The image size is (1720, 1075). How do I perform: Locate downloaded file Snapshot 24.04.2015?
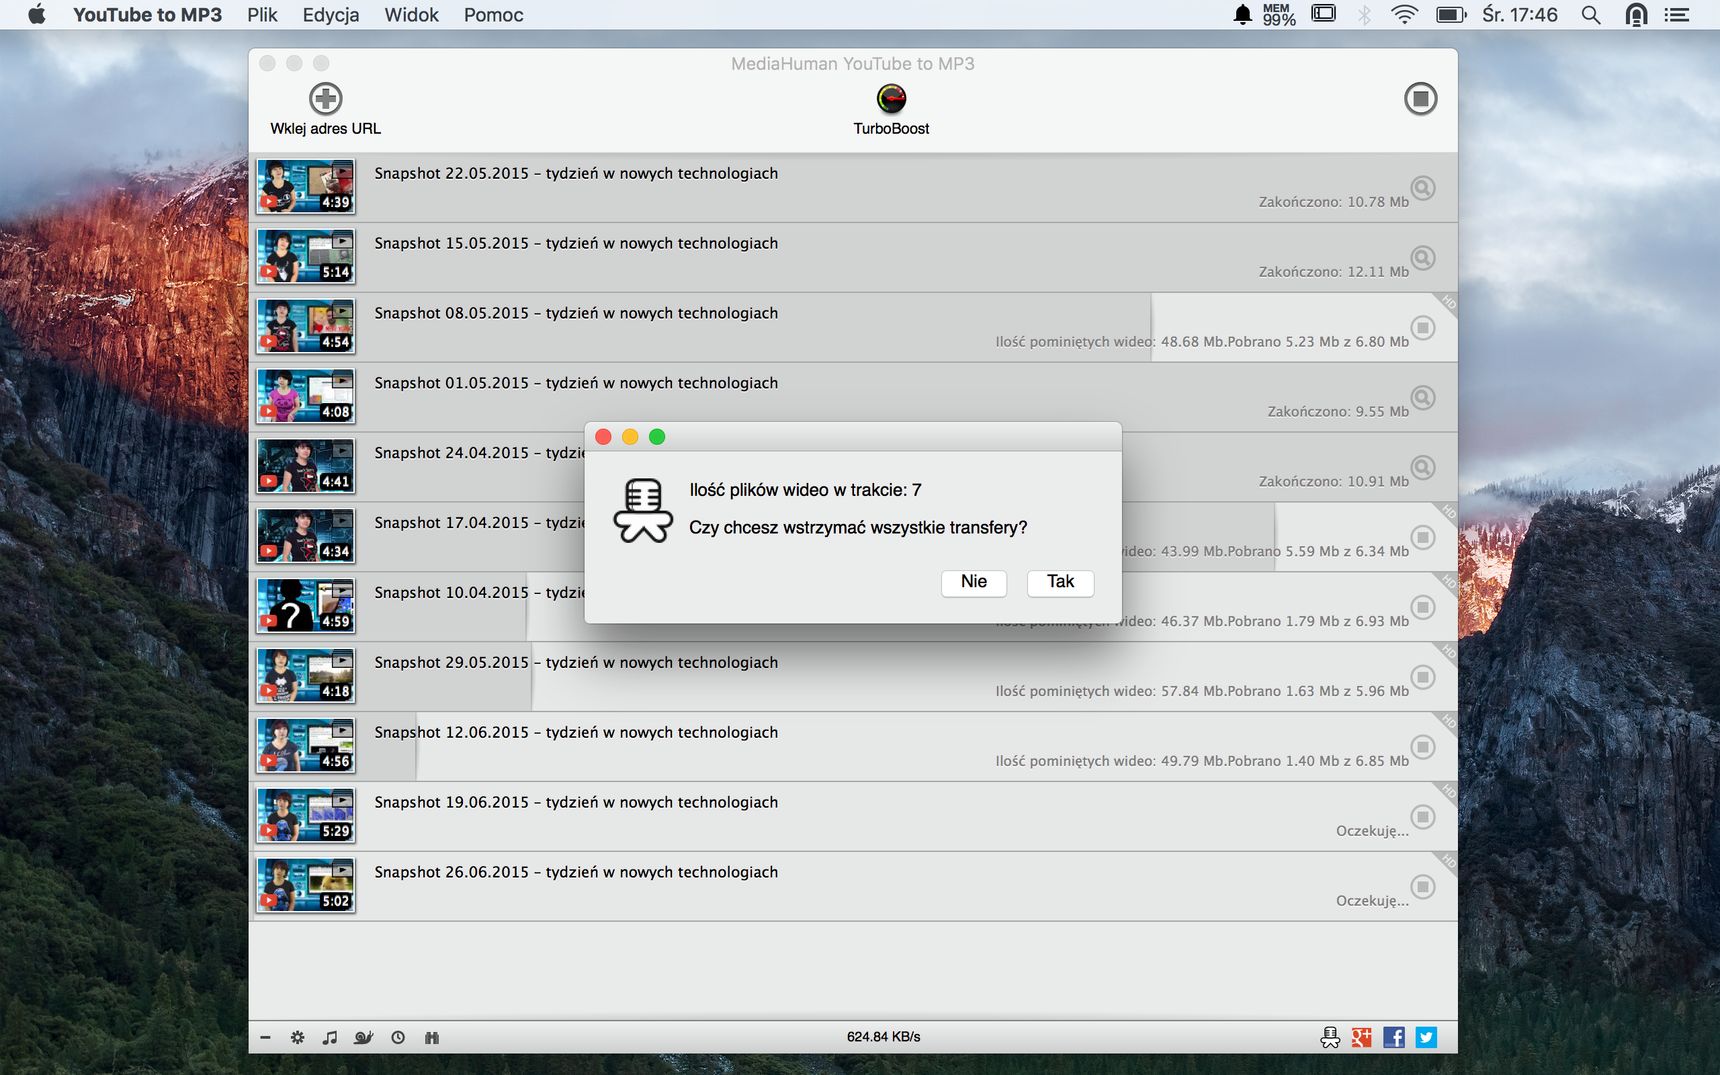[1423, 468]
